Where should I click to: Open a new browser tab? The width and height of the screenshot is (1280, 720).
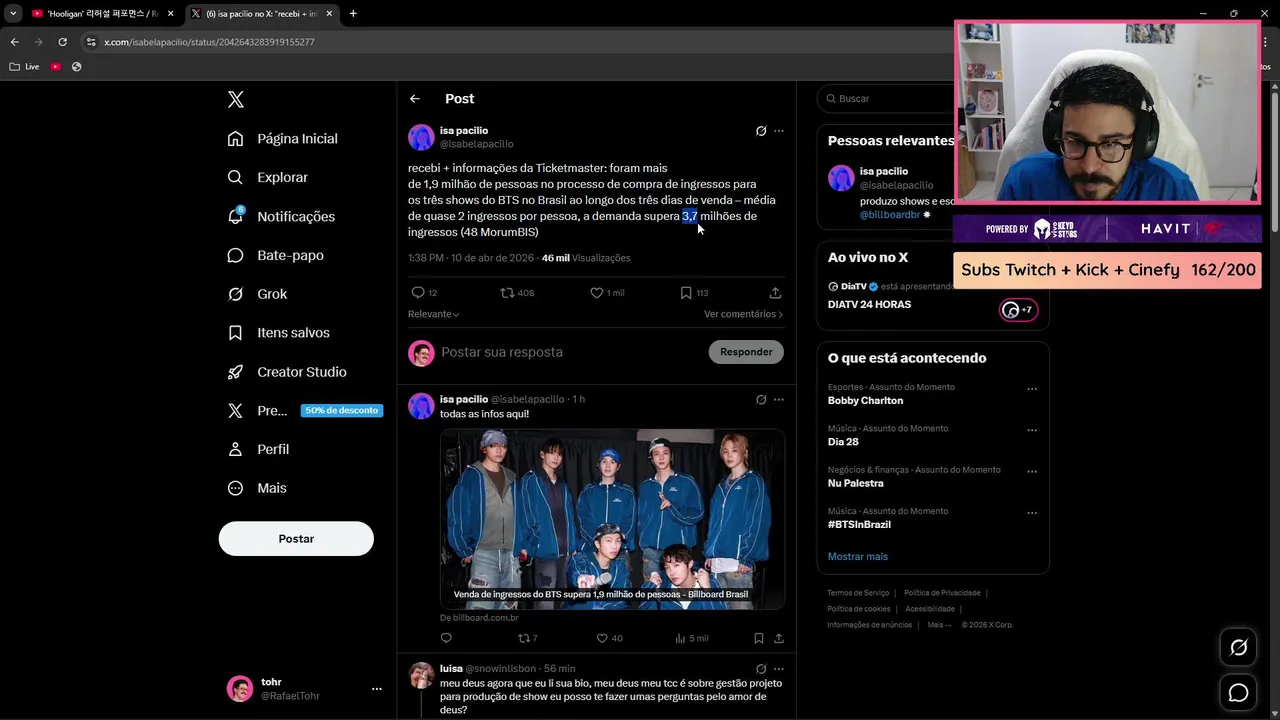coord(353,14)
